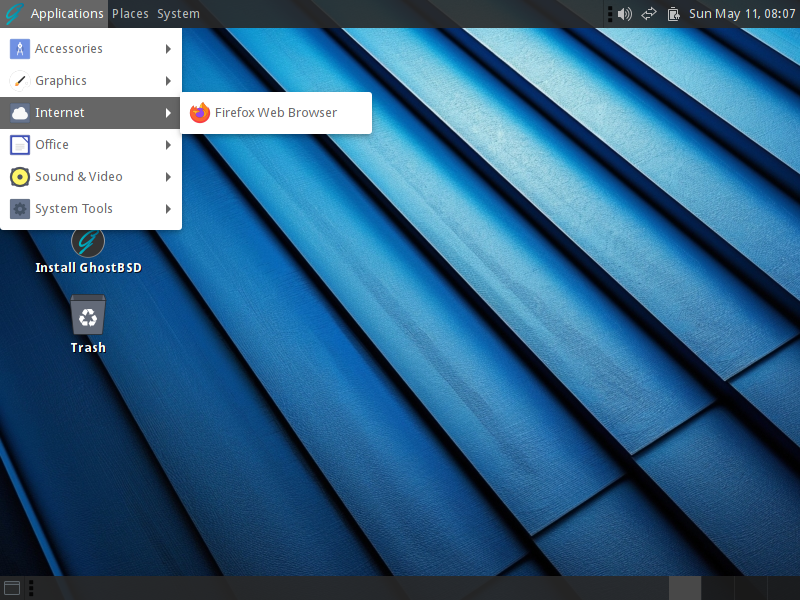Click the System Tools gear icon
The image size is (800, 600).
[x=19, y=209]
